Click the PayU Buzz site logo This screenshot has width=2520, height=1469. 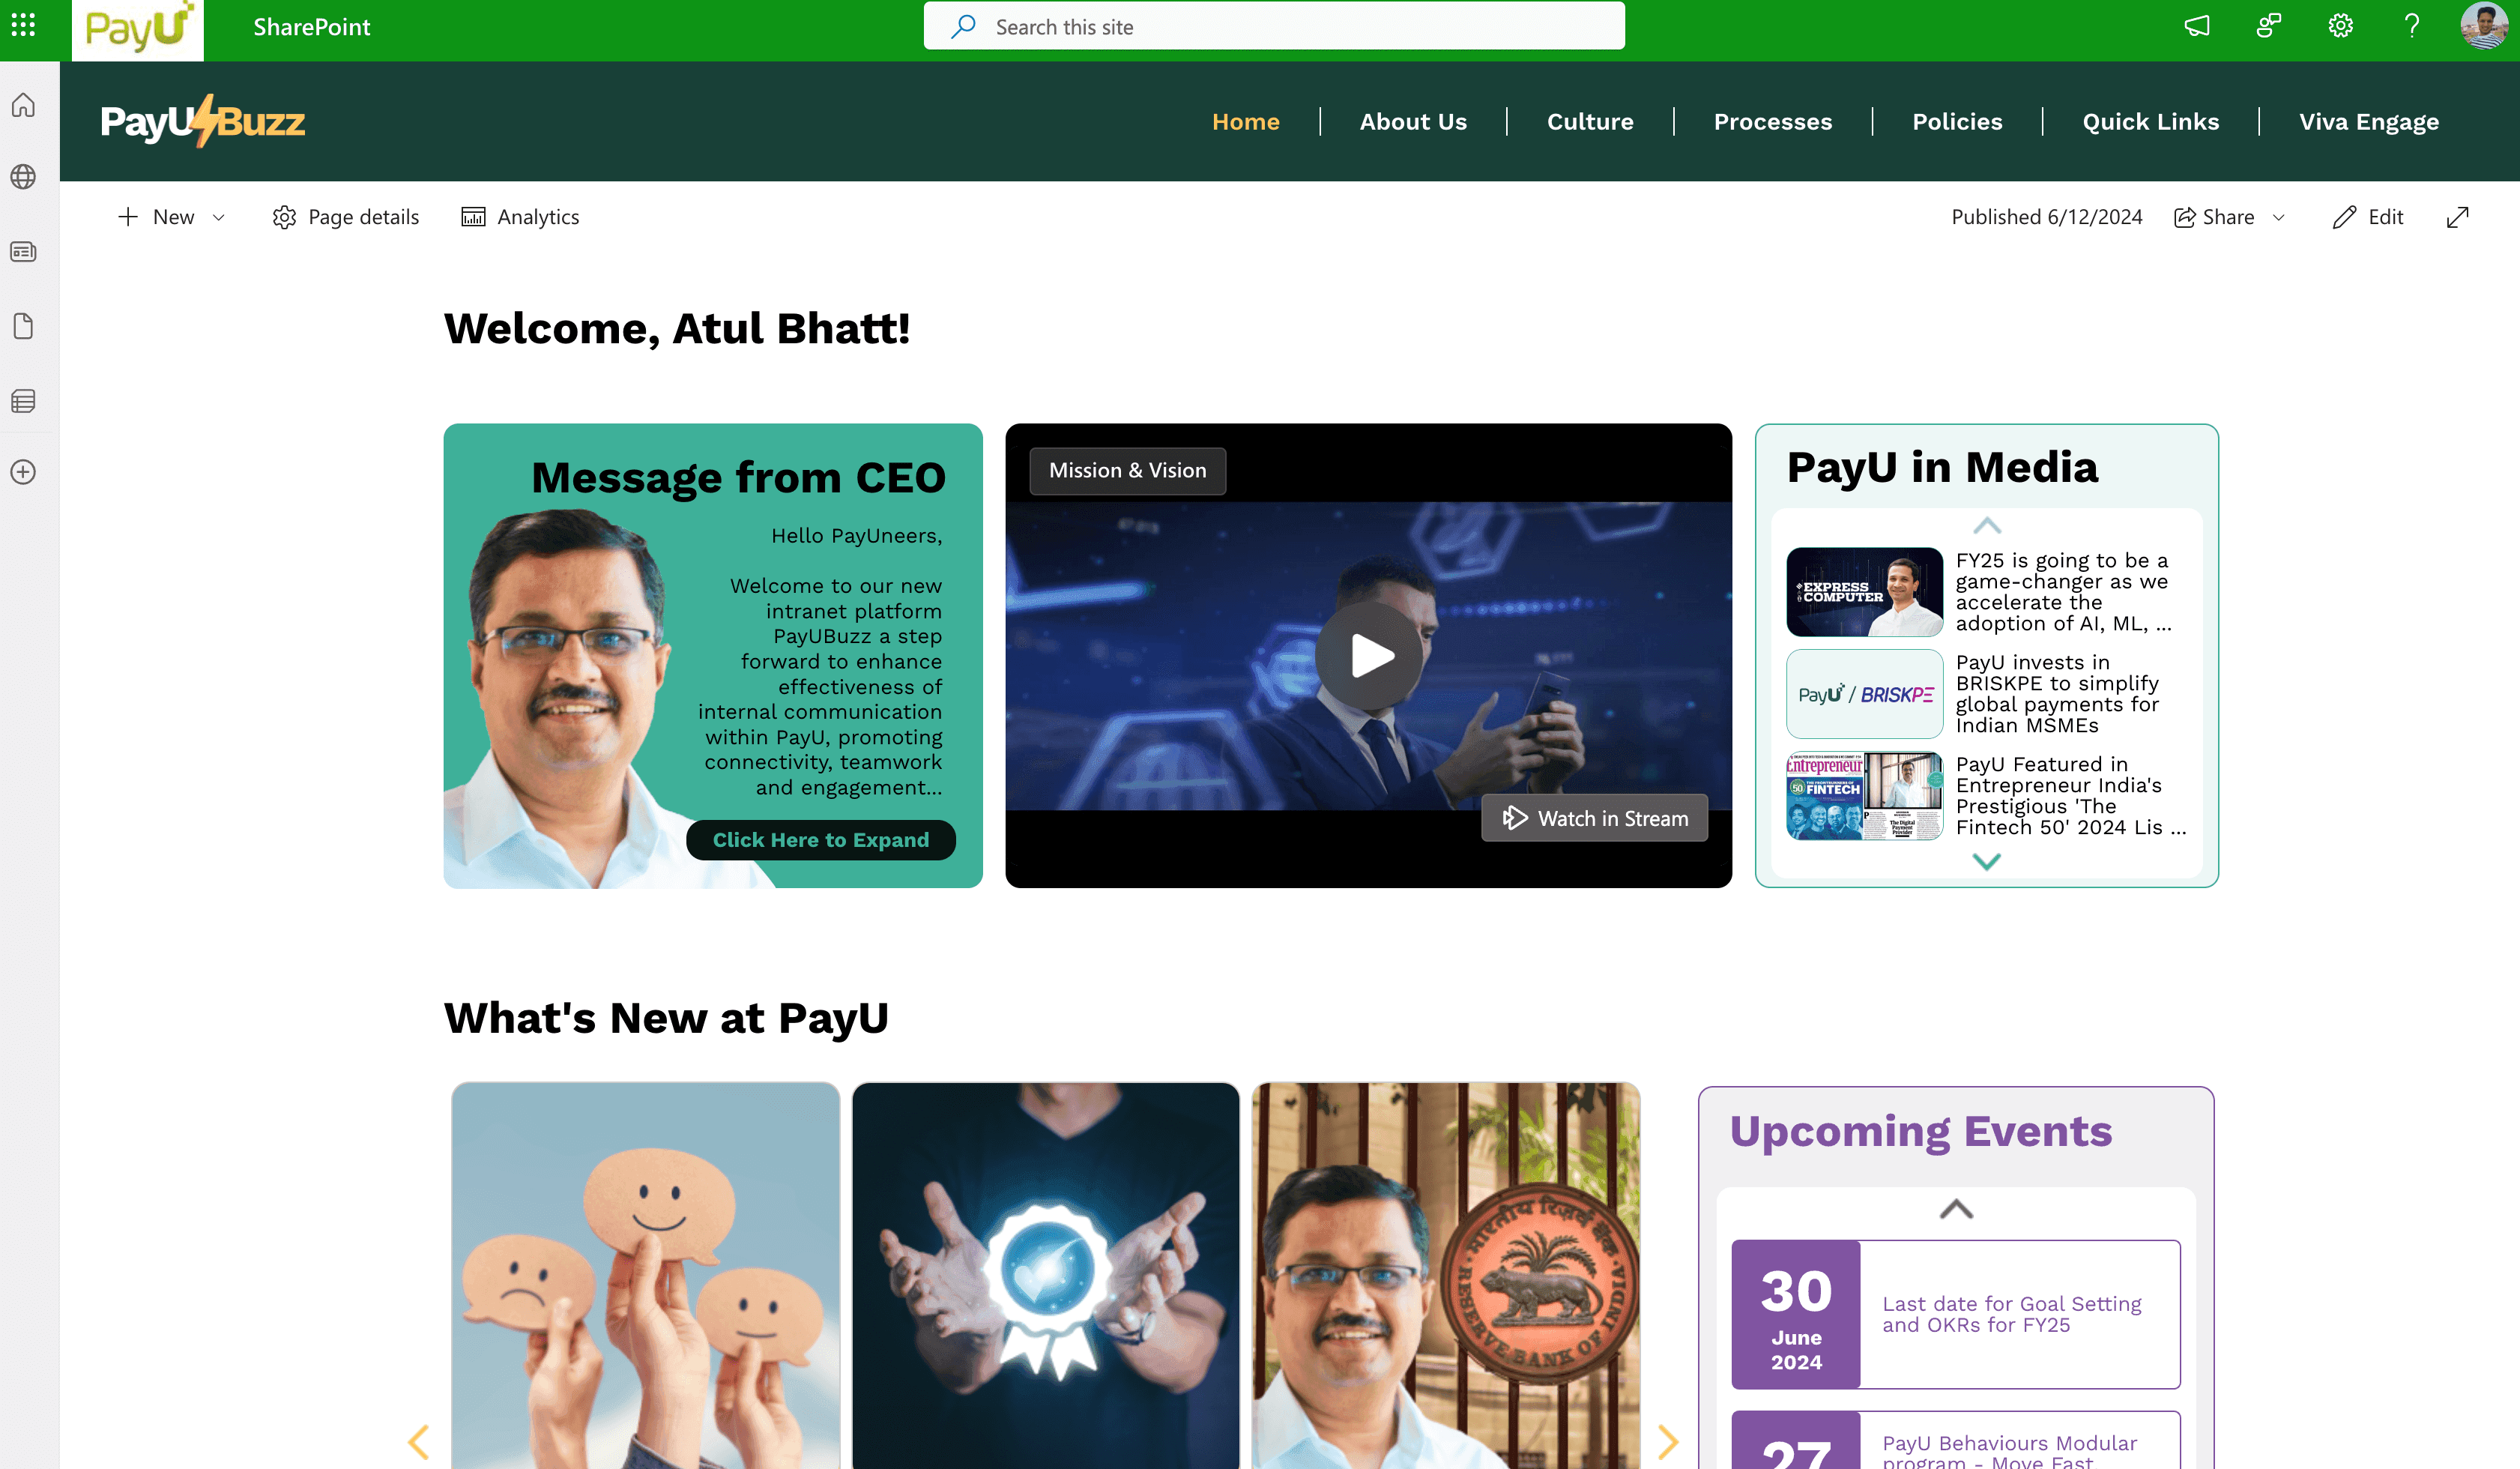click(203, 121)
